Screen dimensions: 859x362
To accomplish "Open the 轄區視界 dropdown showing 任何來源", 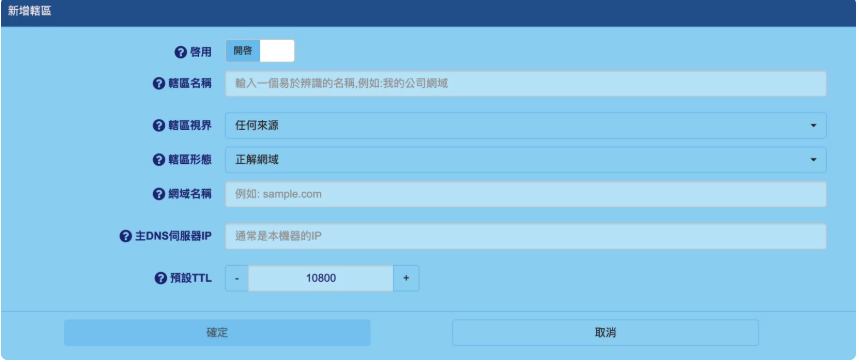I will (526, 125).
